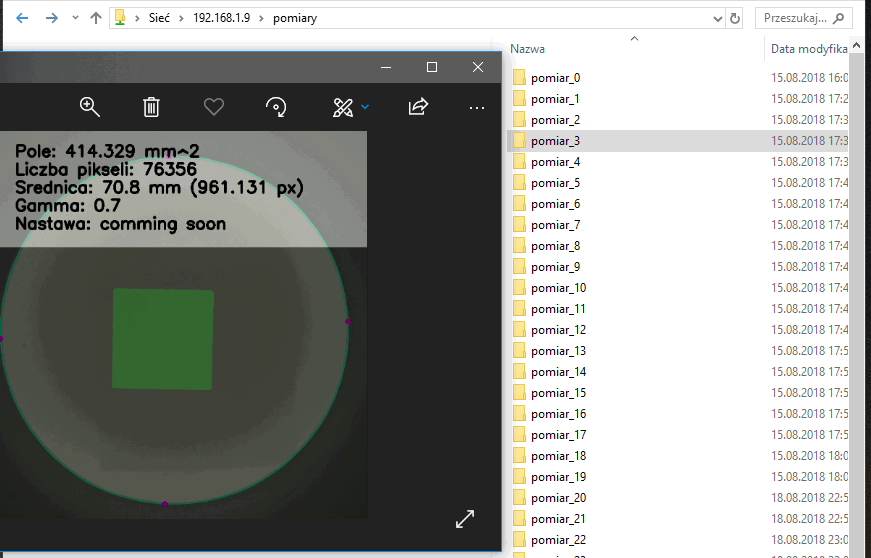871x558 pixels.
Task: Select folder pomiar_15
Action: pos(558,393)
